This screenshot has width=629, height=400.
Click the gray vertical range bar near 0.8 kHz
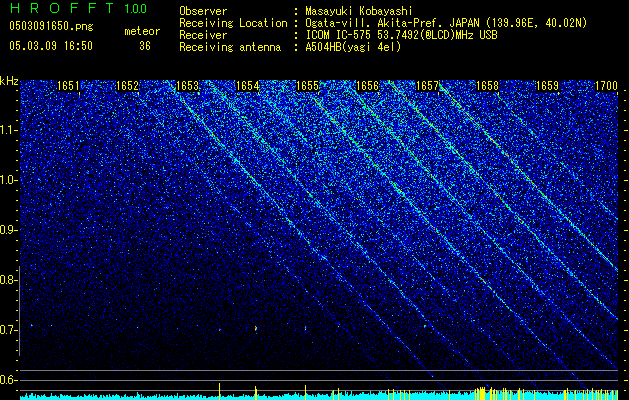tap(19, 311)
